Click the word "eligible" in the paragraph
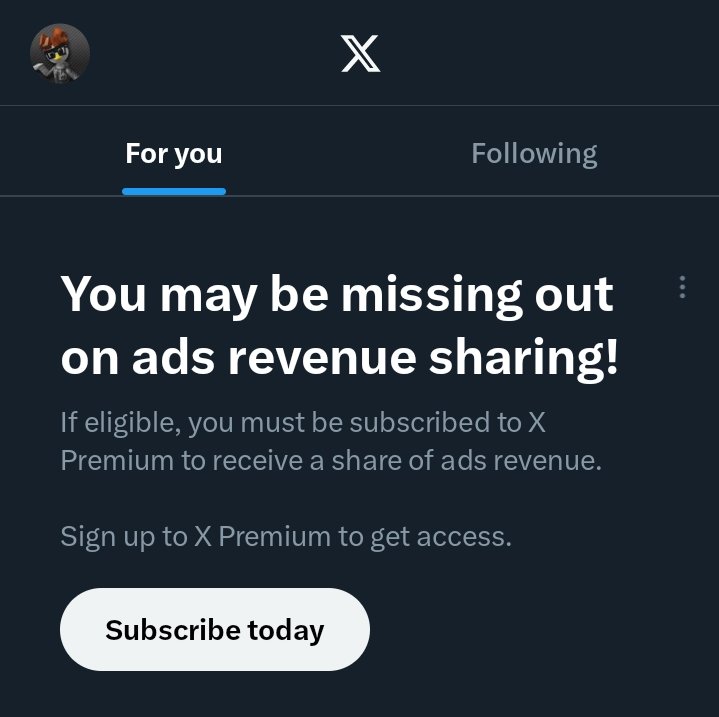 pos(130,422)
